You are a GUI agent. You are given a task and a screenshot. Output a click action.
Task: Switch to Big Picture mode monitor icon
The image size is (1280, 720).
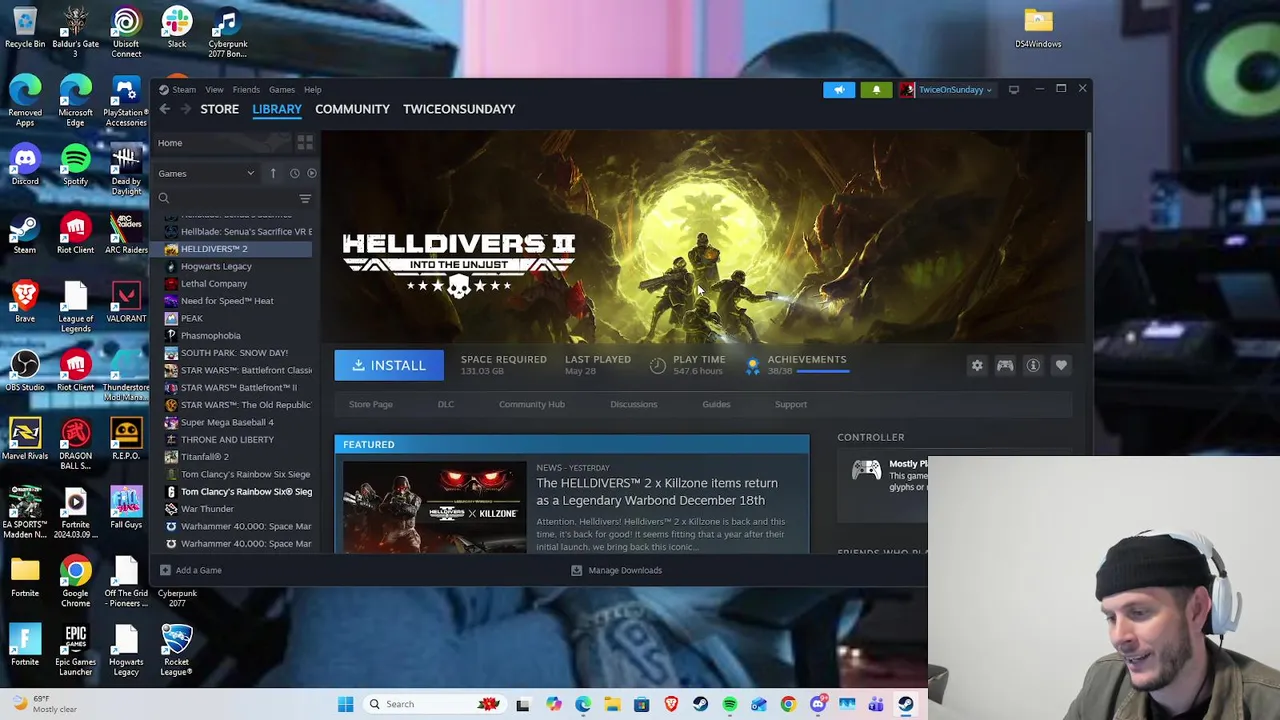1014,90
